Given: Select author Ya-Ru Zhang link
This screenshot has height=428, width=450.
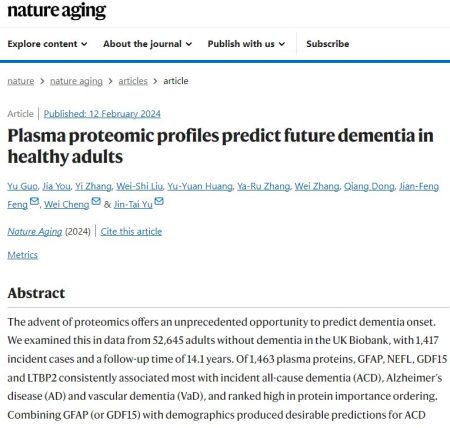Looking at the screenshot, I should [x=263, y=186].
